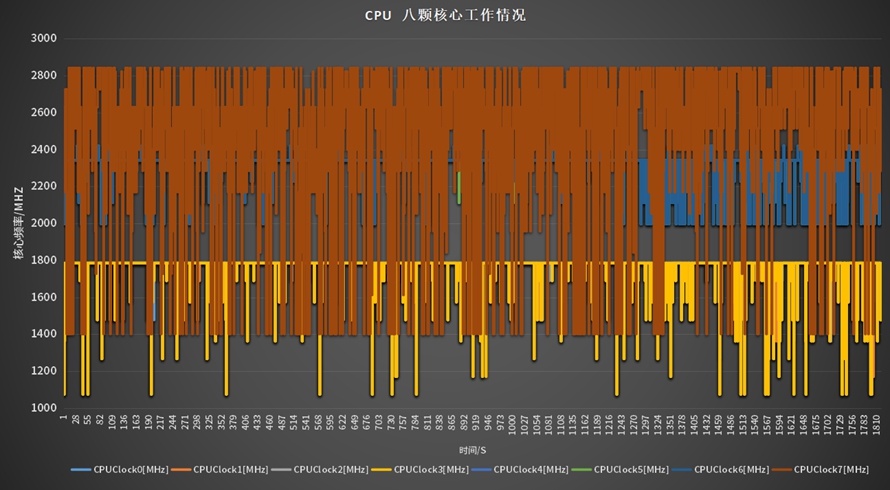This screenshot has width=890, height=490.
Task: Select the 2600 y-axis value
Action: click(44, 112)
